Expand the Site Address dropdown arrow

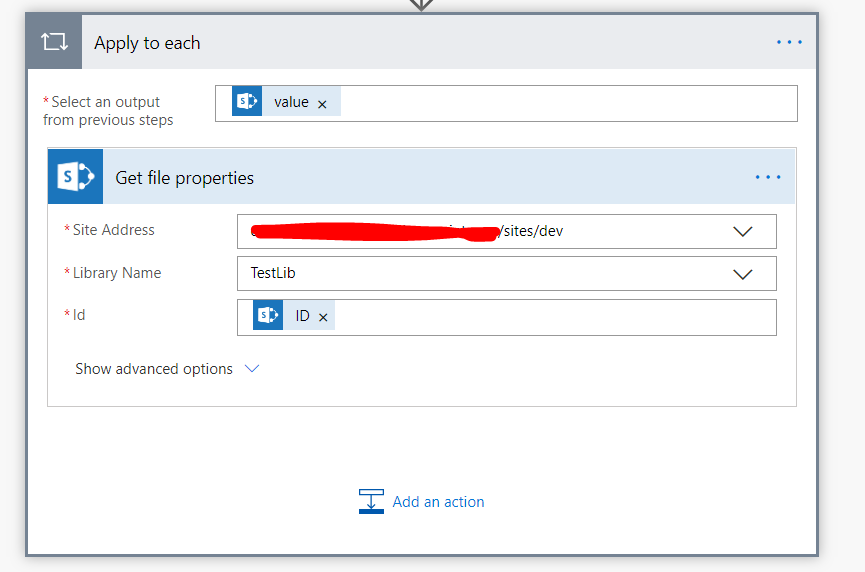pos(743,231)
